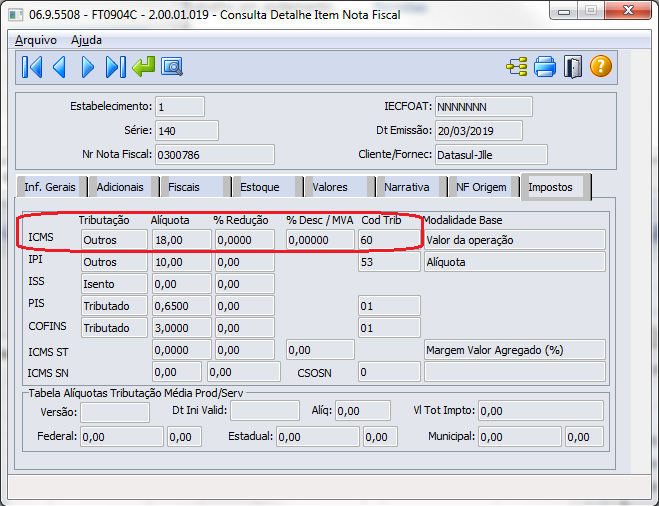
Task: Click PIS Cod Trib field 01
Action: pos(389,306)
